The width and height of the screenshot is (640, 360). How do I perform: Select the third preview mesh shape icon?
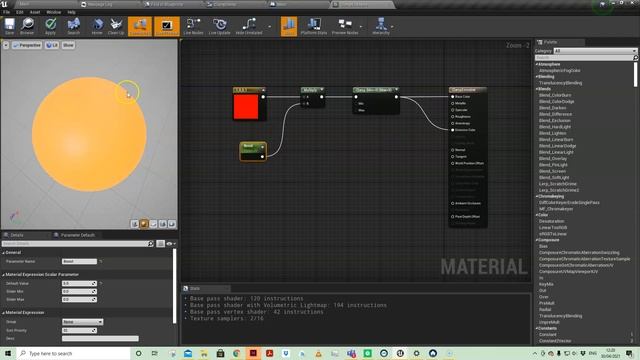tap(153, 224)
